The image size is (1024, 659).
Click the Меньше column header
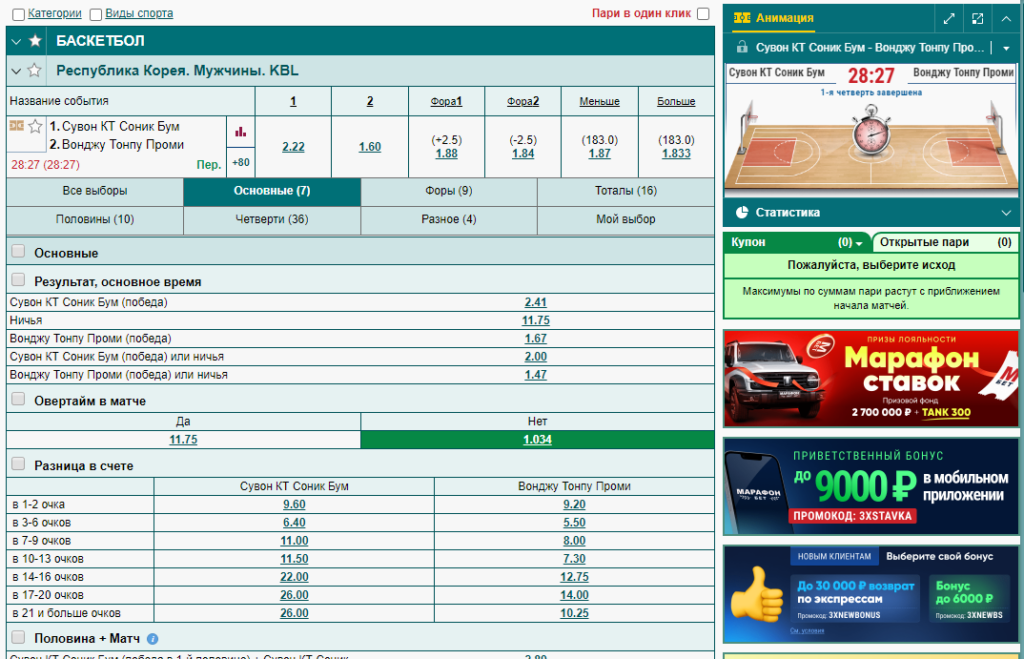coord(600,102)
